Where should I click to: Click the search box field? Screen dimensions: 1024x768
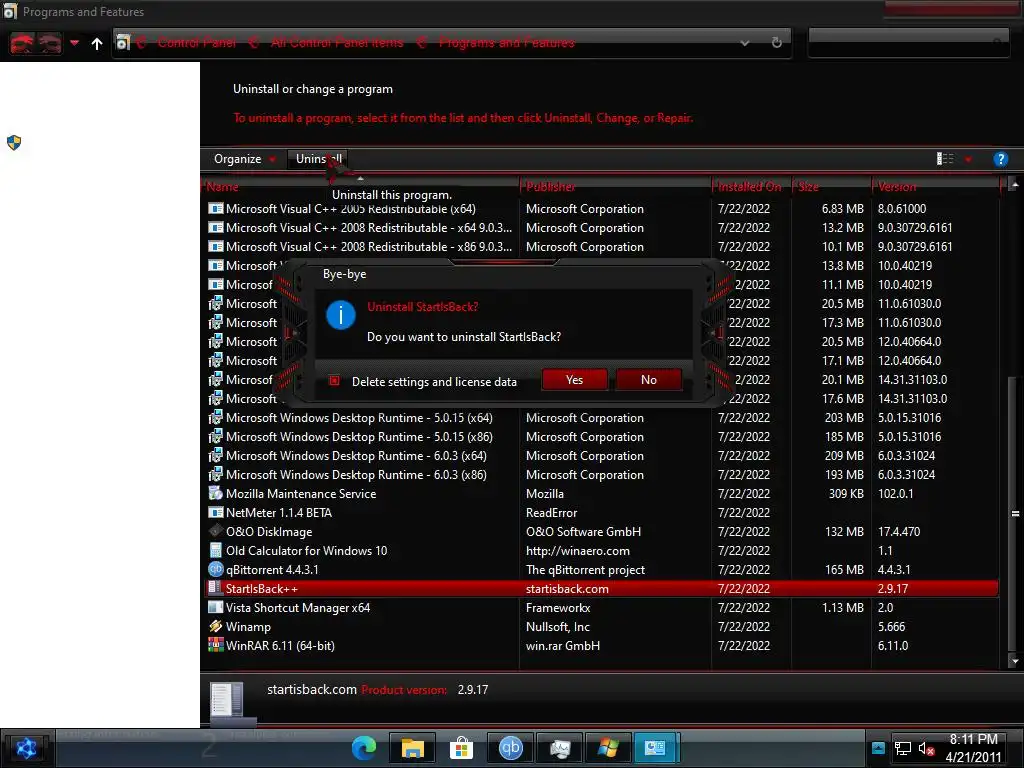click(x=908, y=43)
